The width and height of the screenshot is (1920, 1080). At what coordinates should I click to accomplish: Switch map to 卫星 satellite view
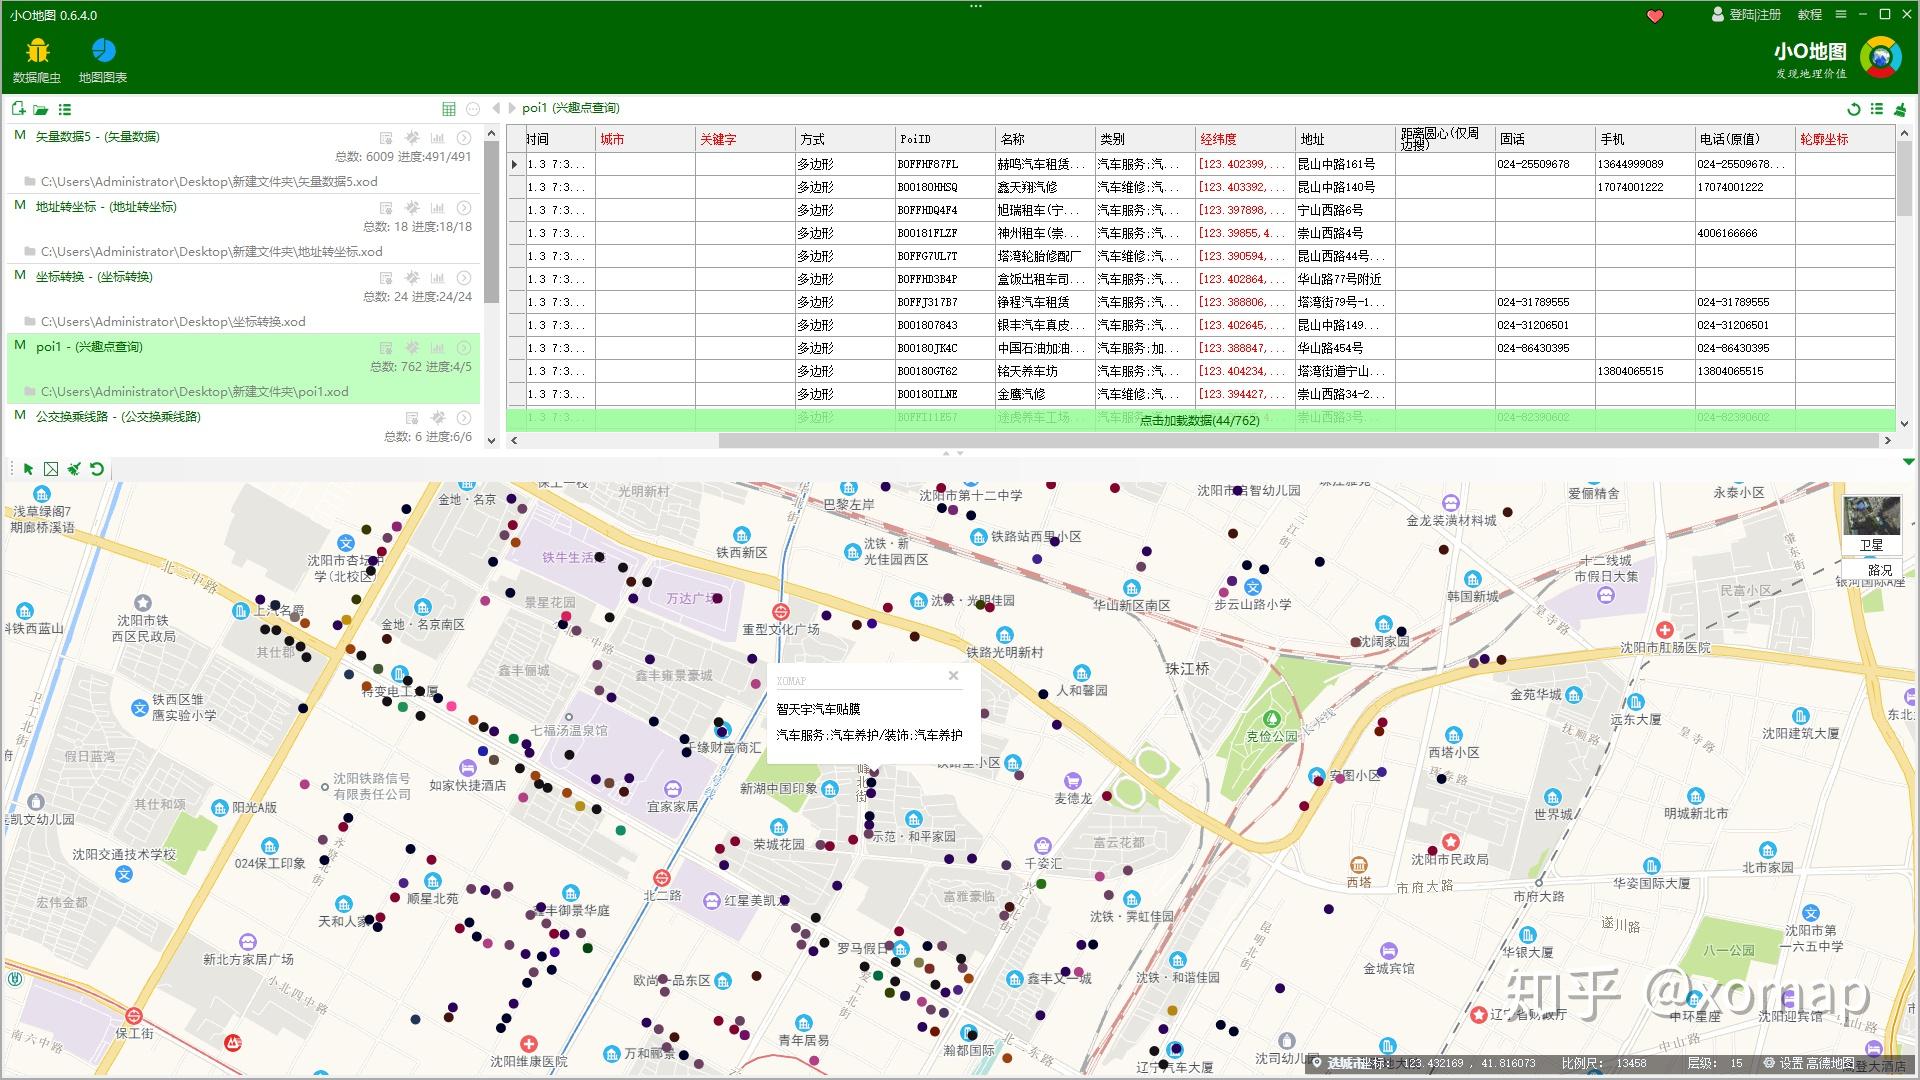pyautogui.click(x=1871, y=524)
